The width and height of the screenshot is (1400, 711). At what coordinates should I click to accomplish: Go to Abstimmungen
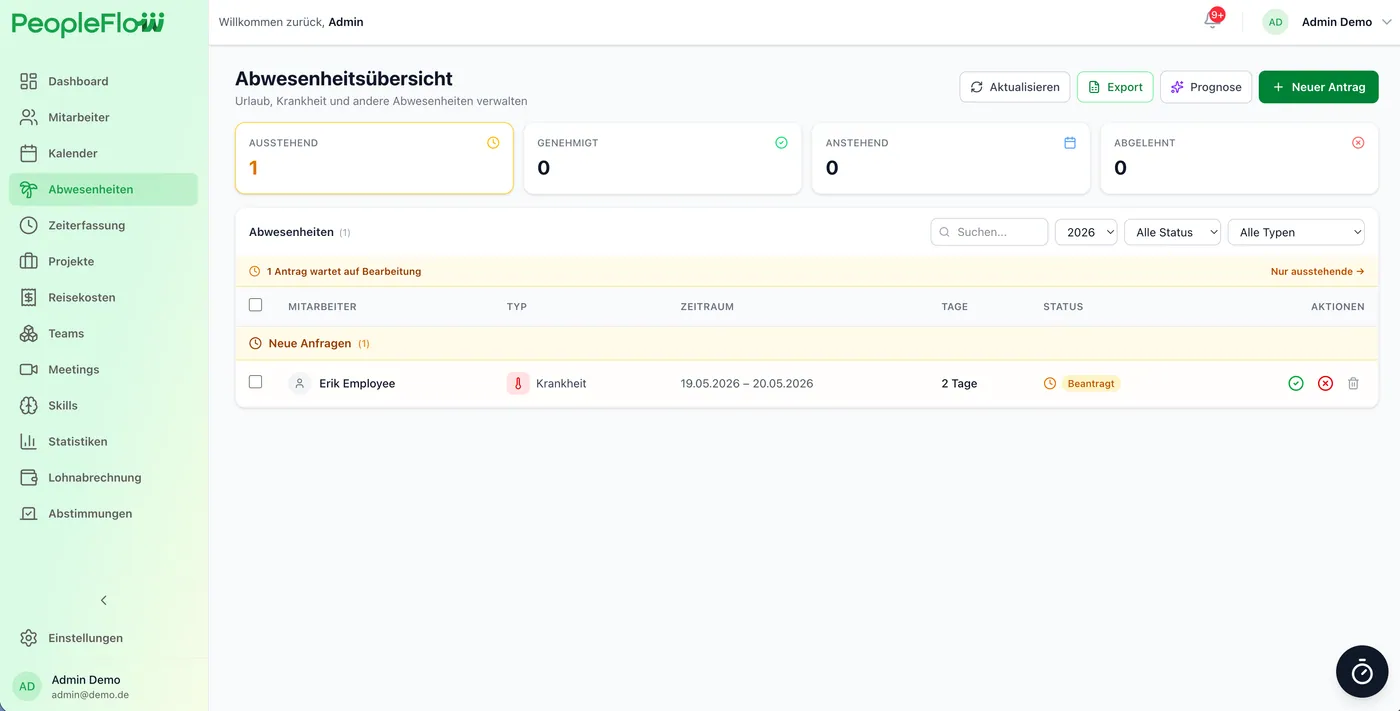pos(104,513)
